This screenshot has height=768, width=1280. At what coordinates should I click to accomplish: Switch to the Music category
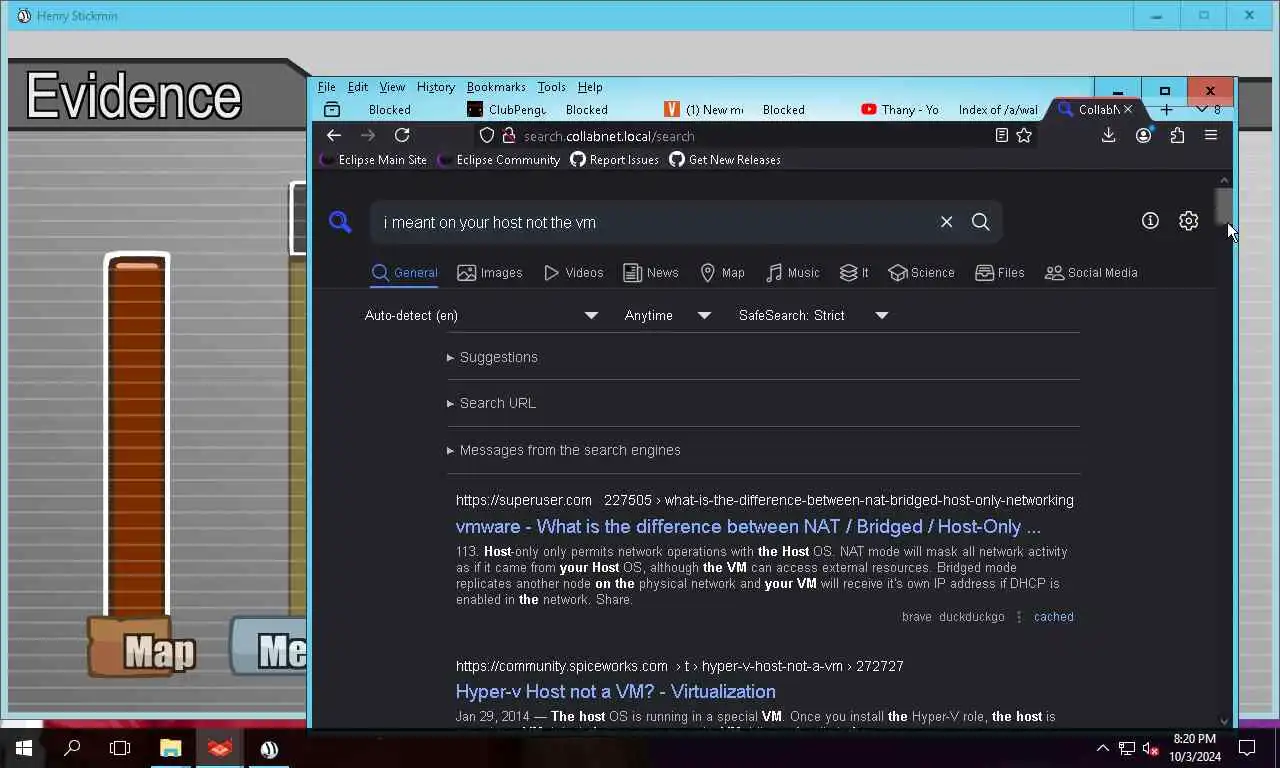click(x=792, y=272)
